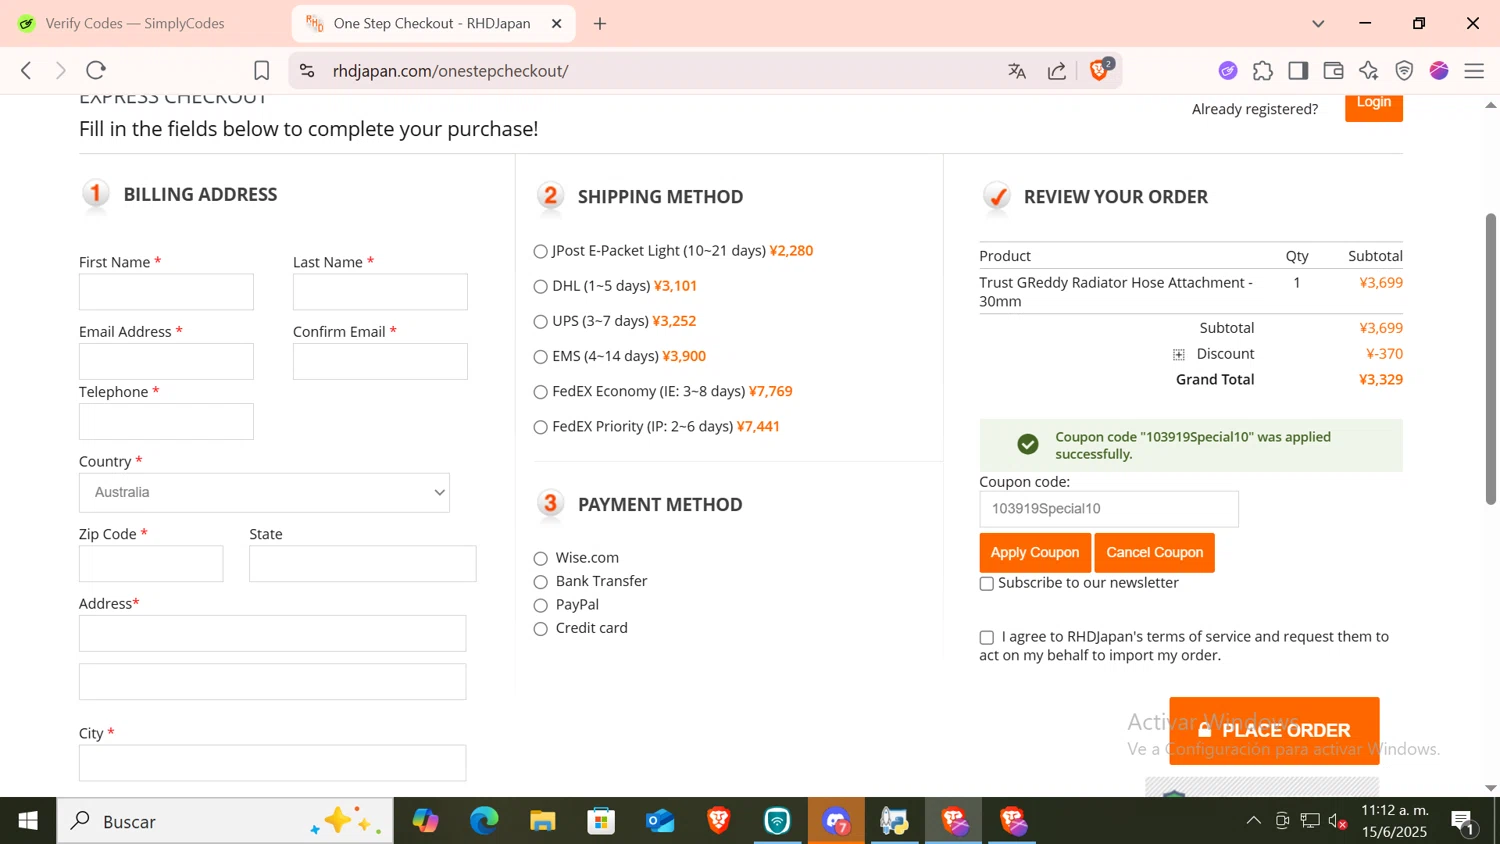Click the Apply Coupon button
This screenshot has width=1500, height=844.
[x=1035, y=553]
